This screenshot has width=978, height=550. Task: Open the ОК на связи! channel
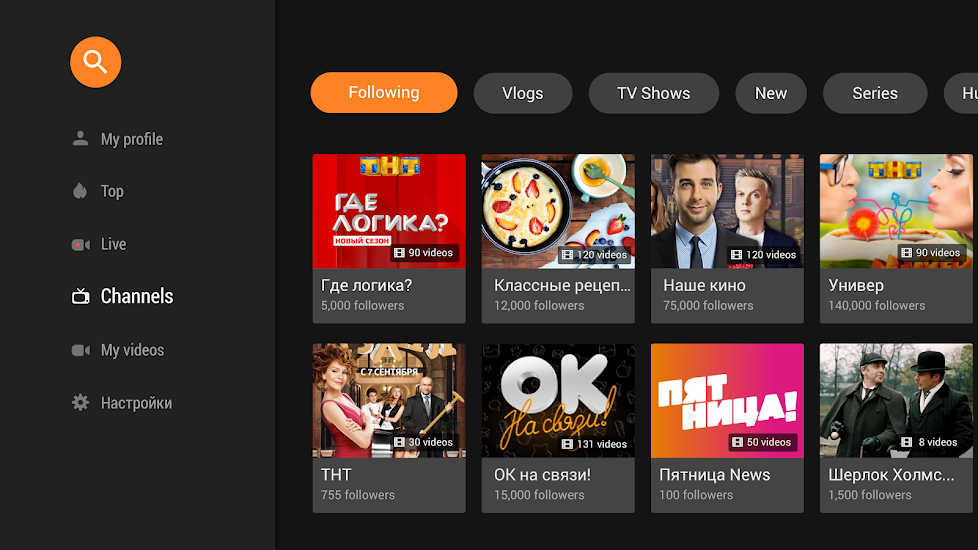pyautogui.click(x=558, y=428)
